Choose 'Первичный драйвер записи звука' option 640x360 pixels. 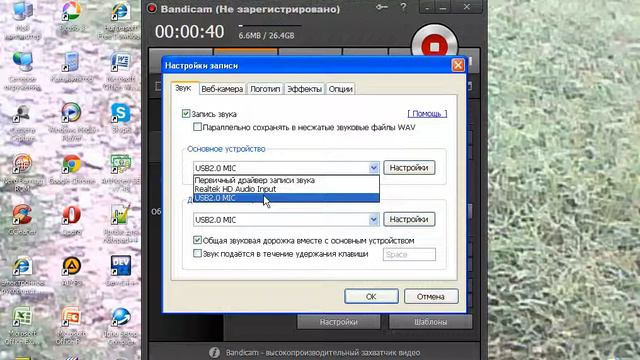(287, 180)
